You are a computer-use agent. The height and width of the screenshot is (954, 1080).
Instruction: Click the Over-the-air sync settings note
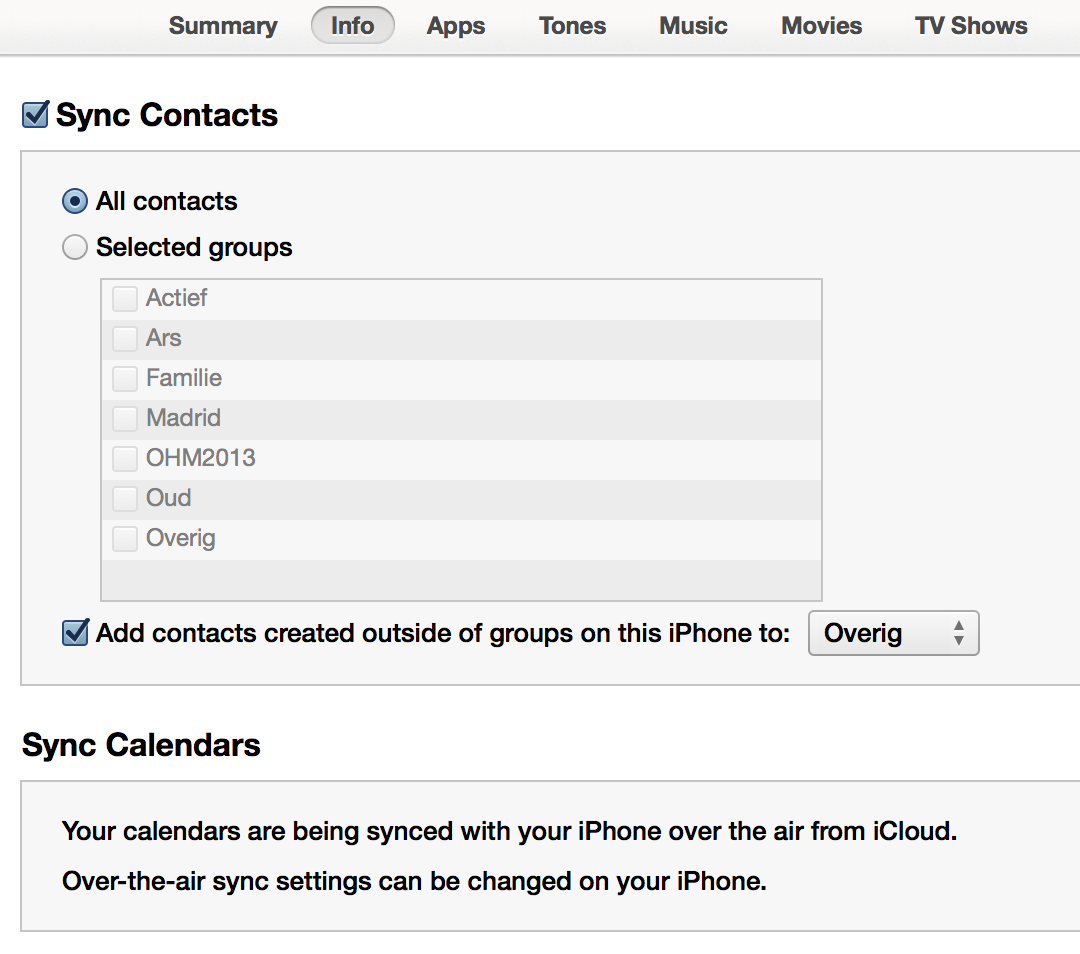[x=414, y=882]
